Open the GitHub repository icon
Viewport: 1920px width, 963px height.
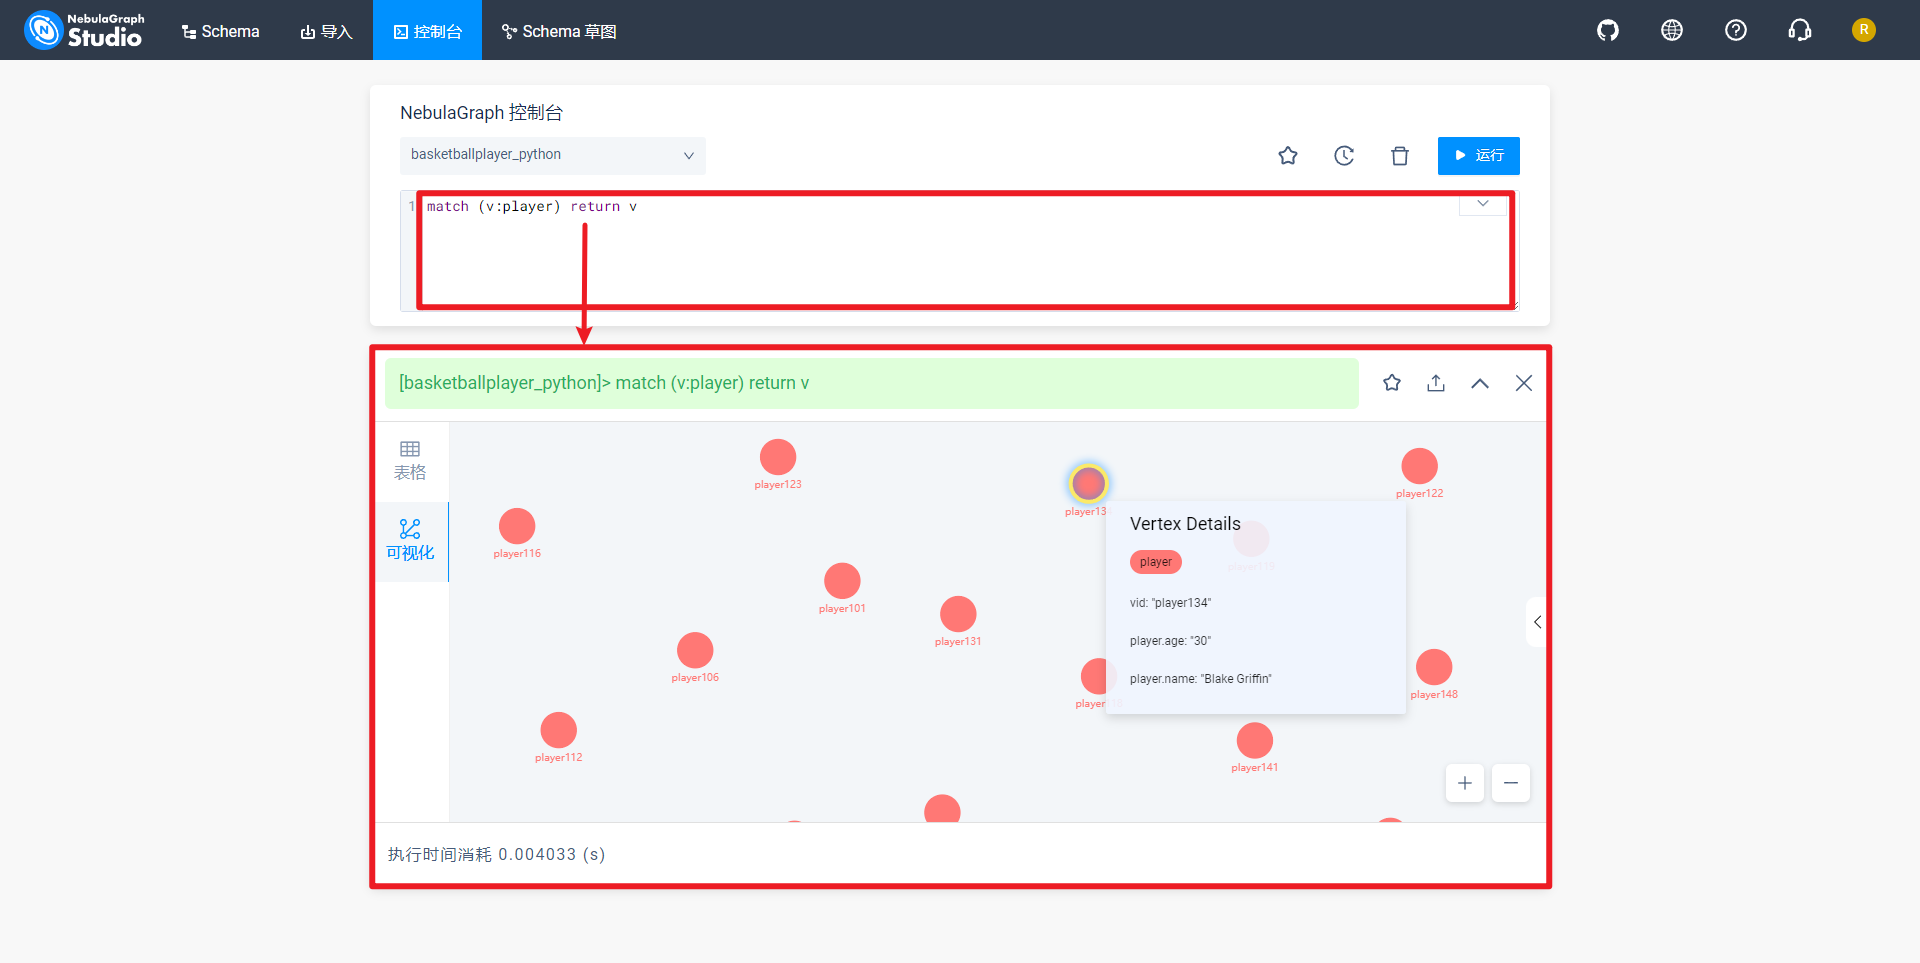point(1608,30)
